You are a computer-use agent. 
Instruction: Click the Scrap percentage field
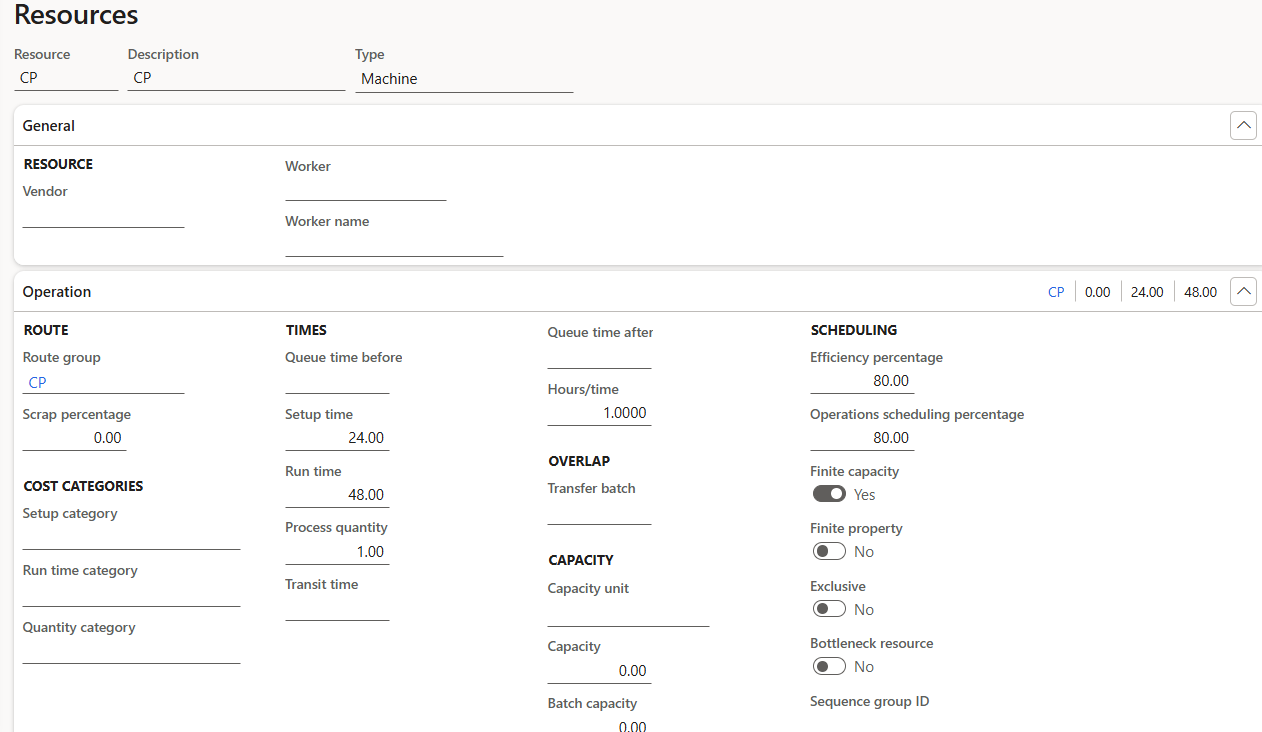pos(74,438)
